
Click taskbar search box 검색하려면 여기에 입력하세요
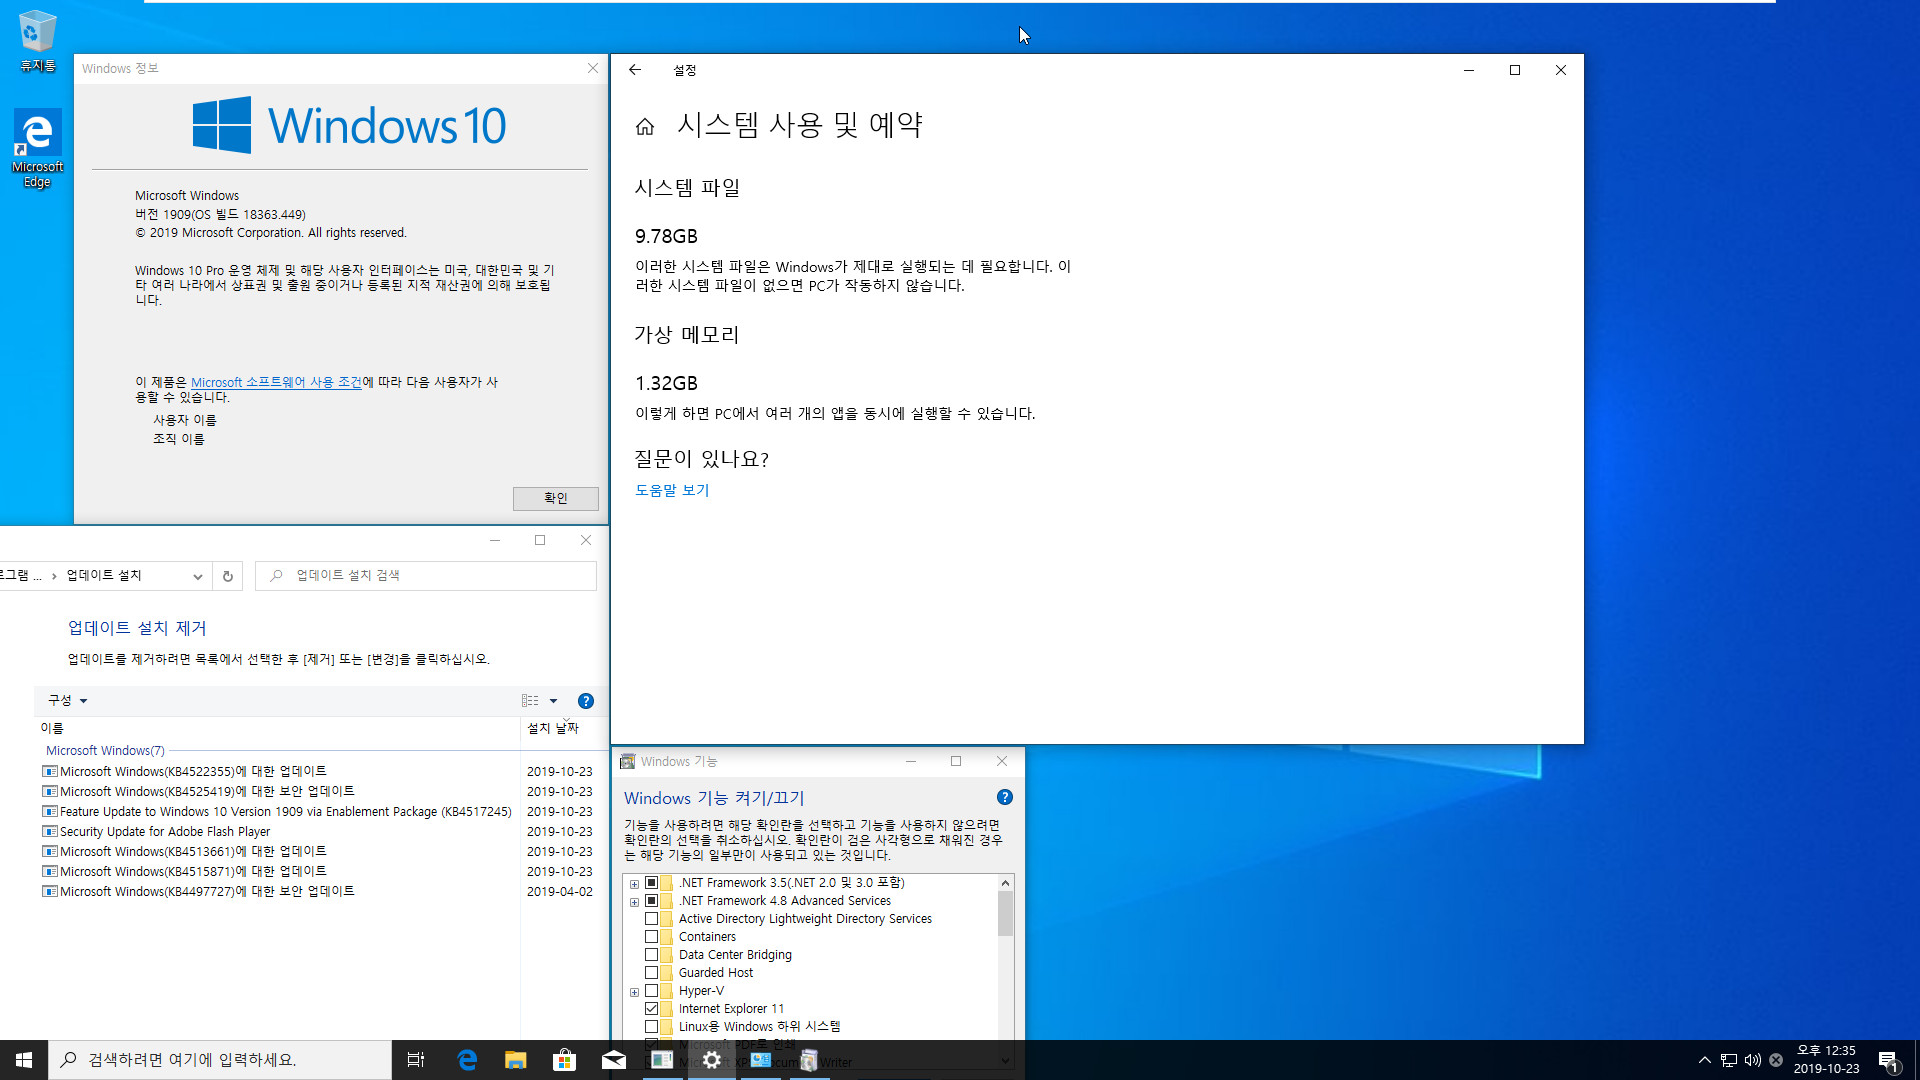coord(220,1060)
